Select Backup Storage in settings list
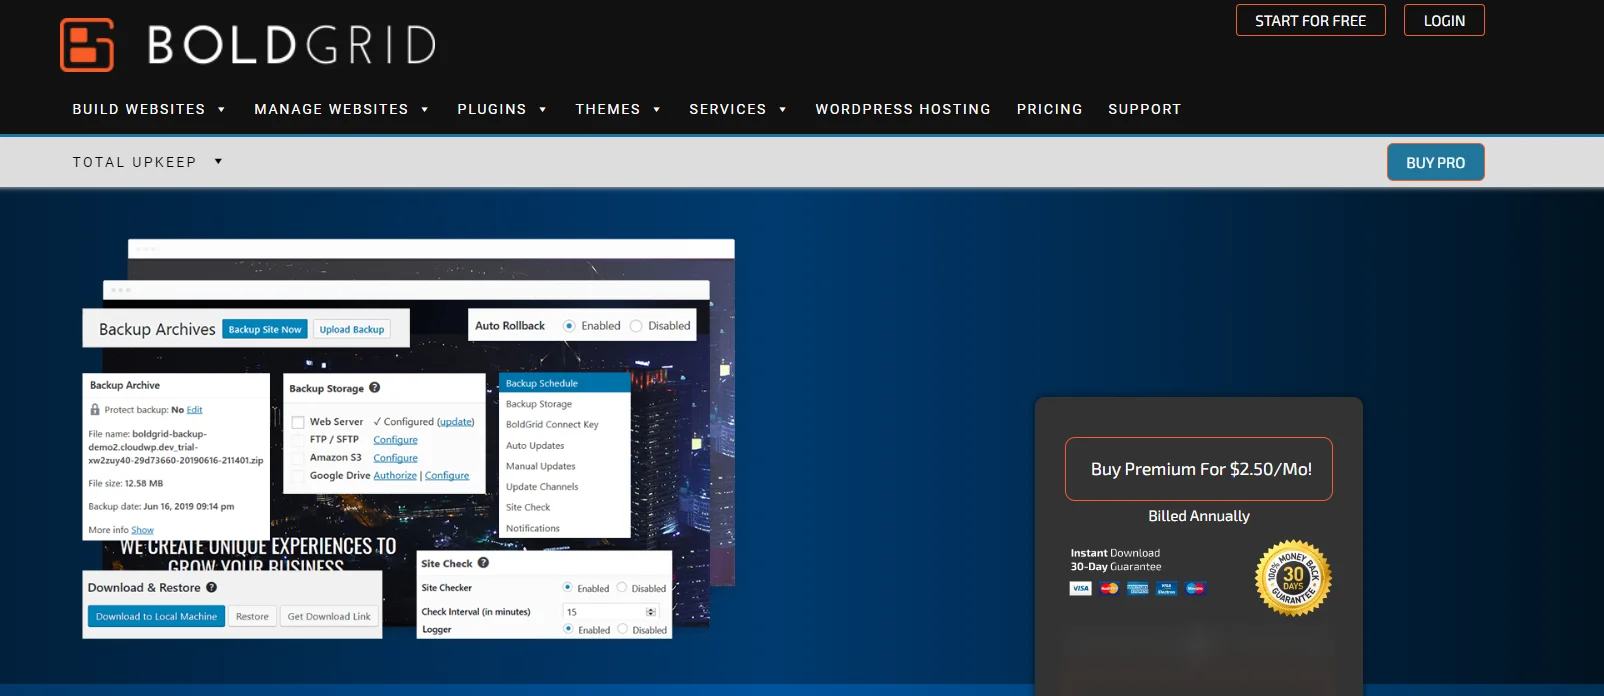This screenshot has width=1604, height=696. coord(565,404)
